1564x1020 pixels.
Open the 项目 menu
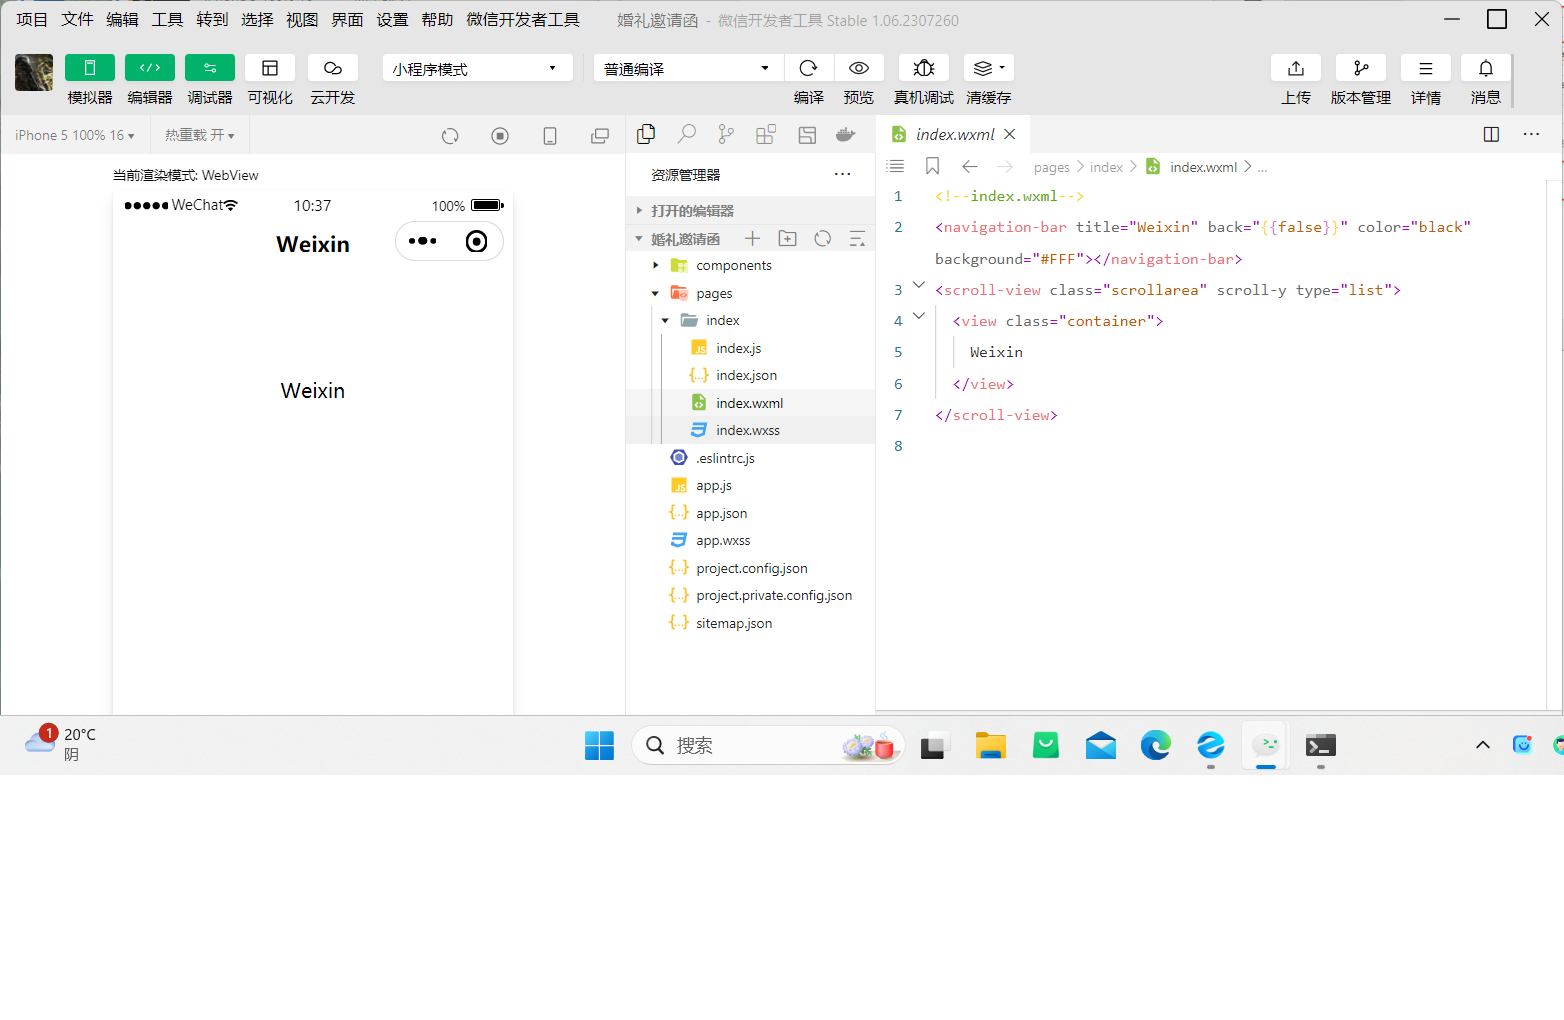pyautogui.click(x=32, y=19)
